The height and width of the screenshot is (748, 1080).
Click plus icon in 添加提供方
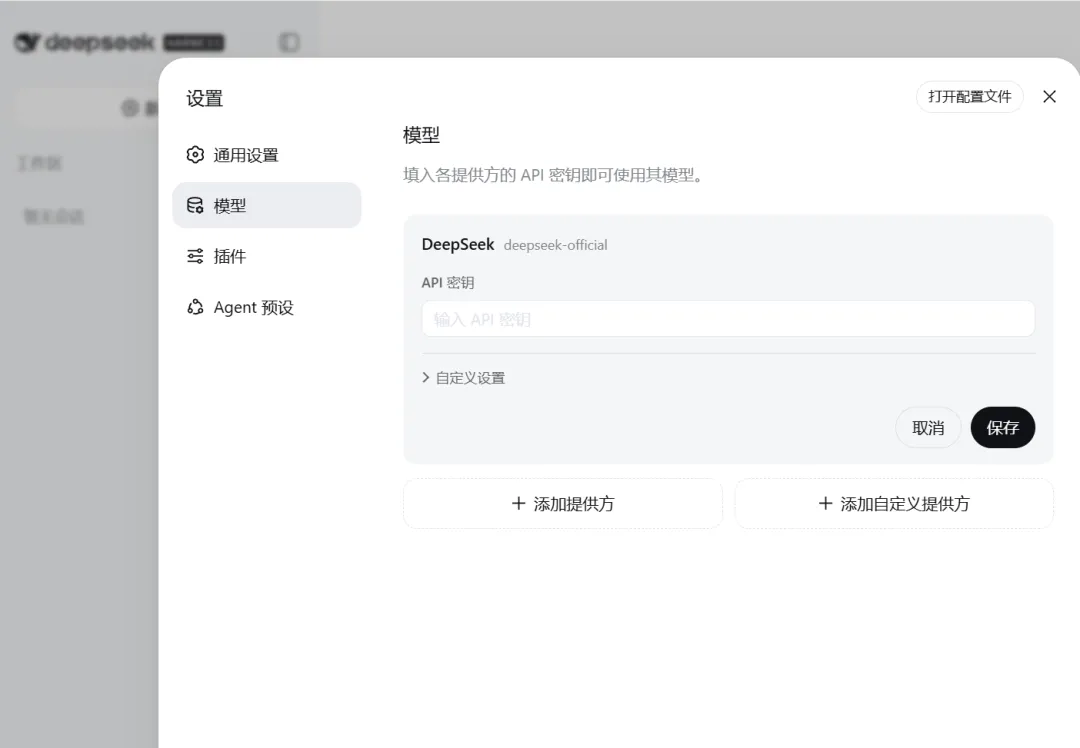click(x=519, y=503)
